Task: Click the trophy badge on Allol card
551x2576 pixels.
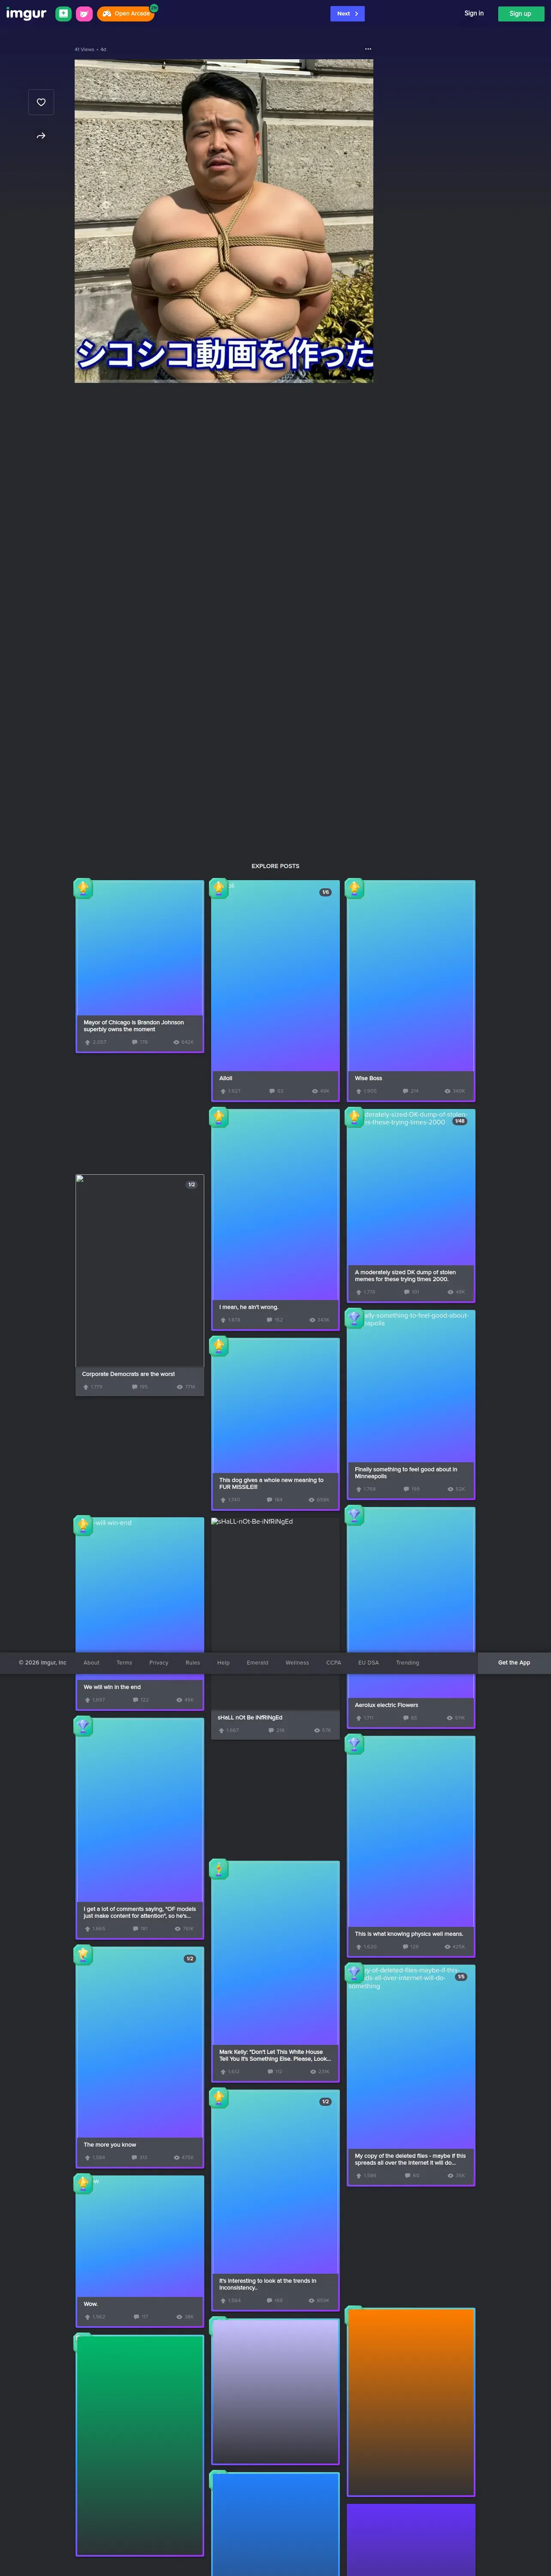Action: coord(219,888)
